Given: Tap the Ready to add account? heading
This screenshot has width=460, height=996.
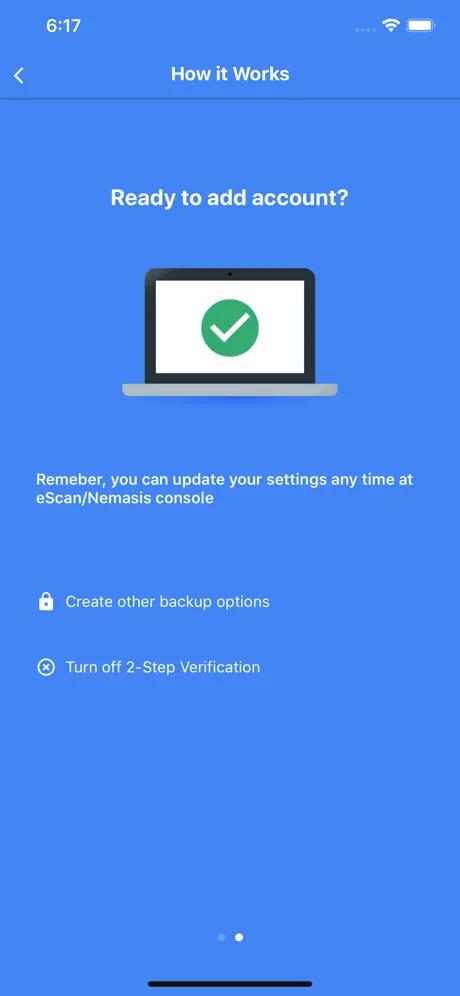Looking at the screenshot, I should coord(230,198).
